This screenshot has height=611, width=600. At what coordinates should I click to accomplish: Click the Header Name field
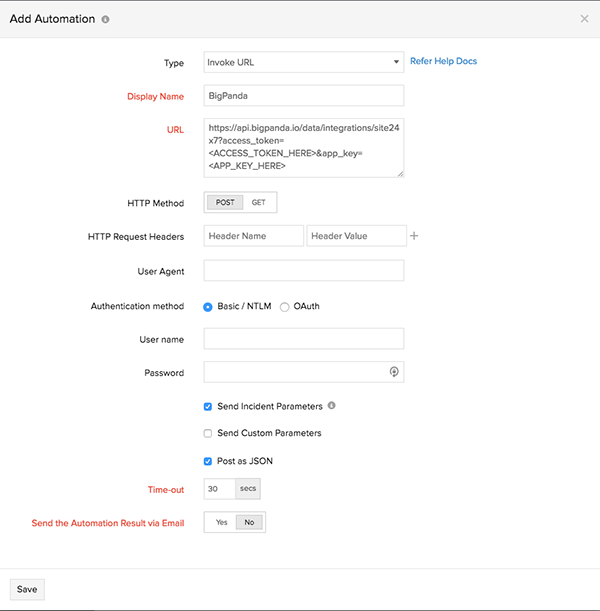pyautogui.click(x=254, y=236)
